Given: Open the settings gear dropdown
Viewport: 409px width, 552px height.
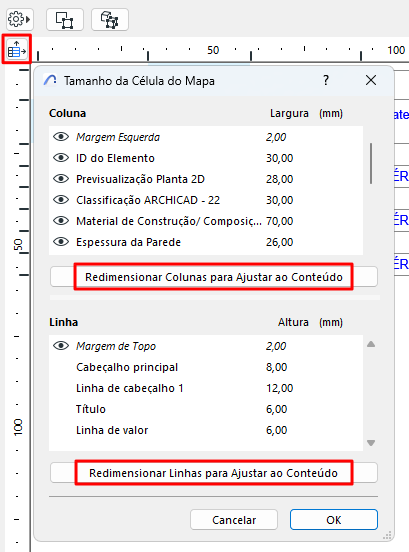Looking at the screenshot, I should (19, 19).
